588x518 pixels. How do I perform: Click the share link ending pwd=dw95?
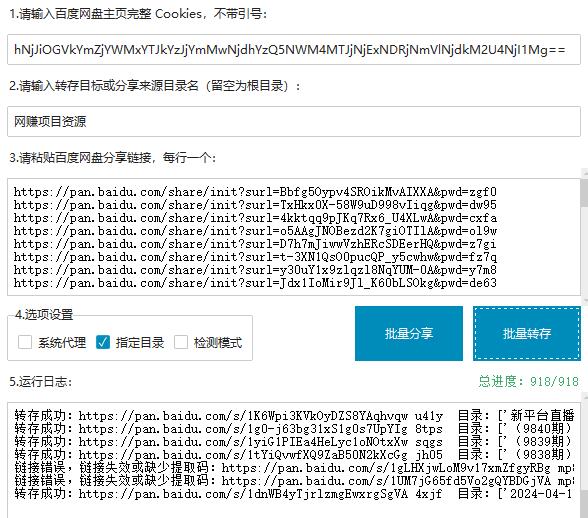255,205
